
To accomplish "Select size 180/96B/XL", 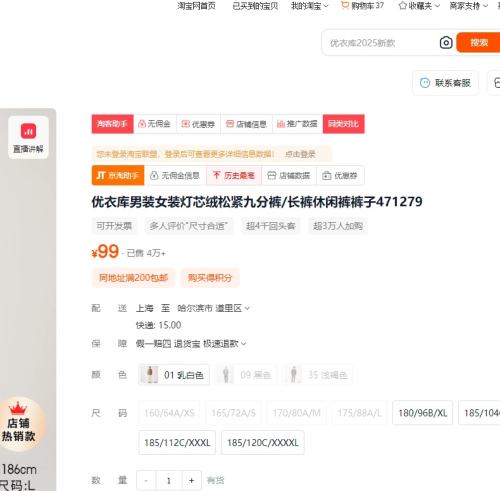I will [x=422, y=413].
